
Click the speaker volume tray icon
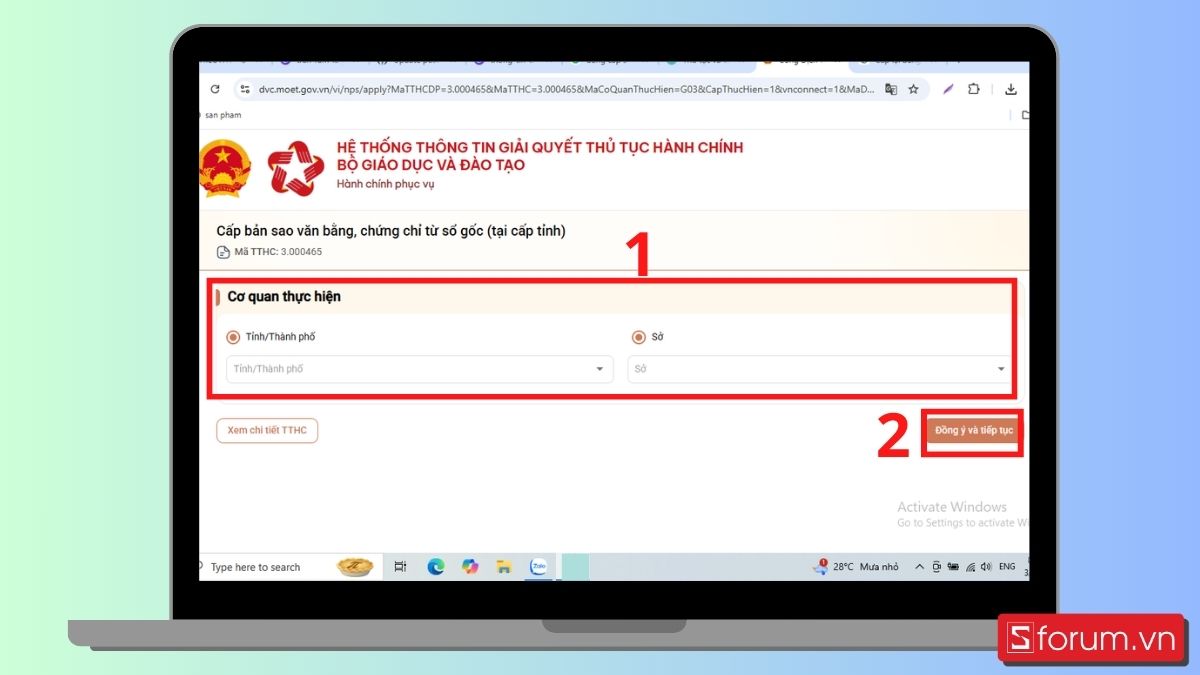[x=986, y=567]
